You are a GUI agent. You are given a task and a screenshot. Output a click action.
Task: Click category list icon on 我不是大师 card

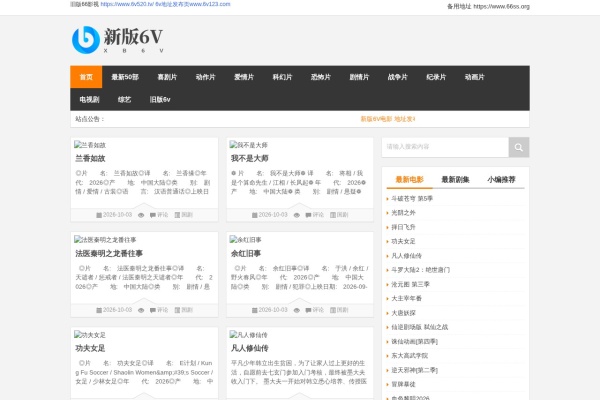click(x=333, y=215)
